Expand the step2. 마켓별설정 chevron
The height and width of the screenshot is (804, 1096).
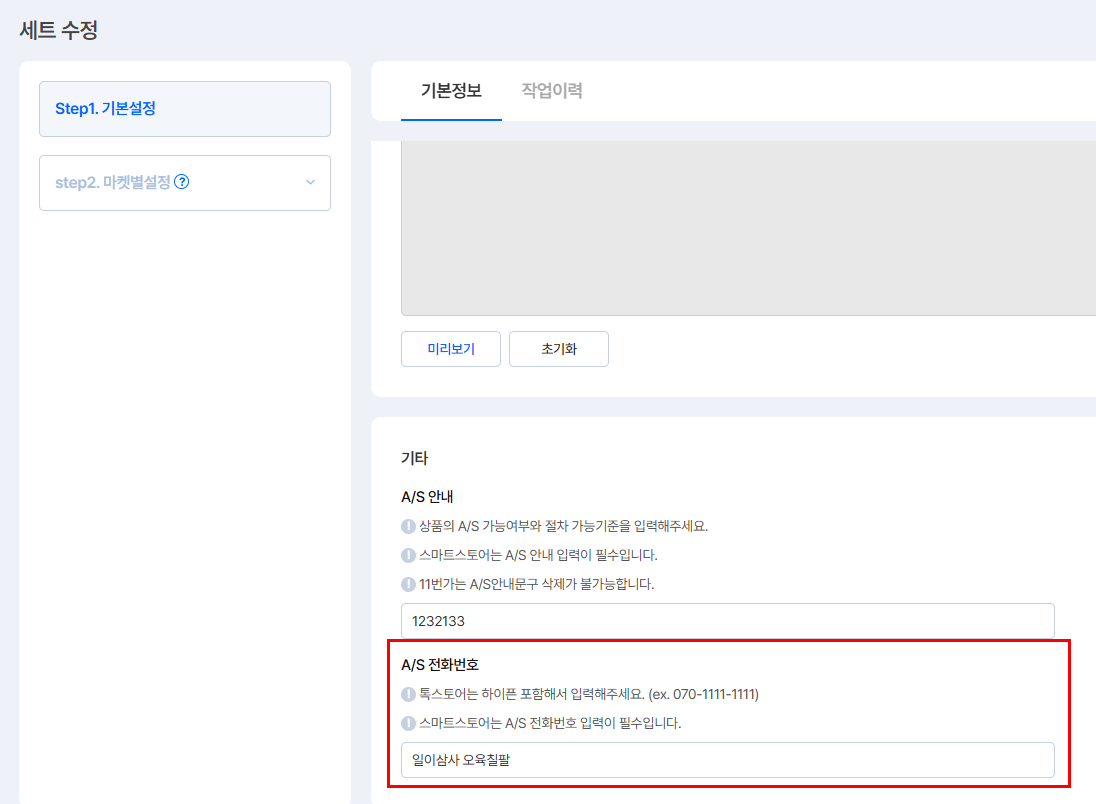(310, 182)
